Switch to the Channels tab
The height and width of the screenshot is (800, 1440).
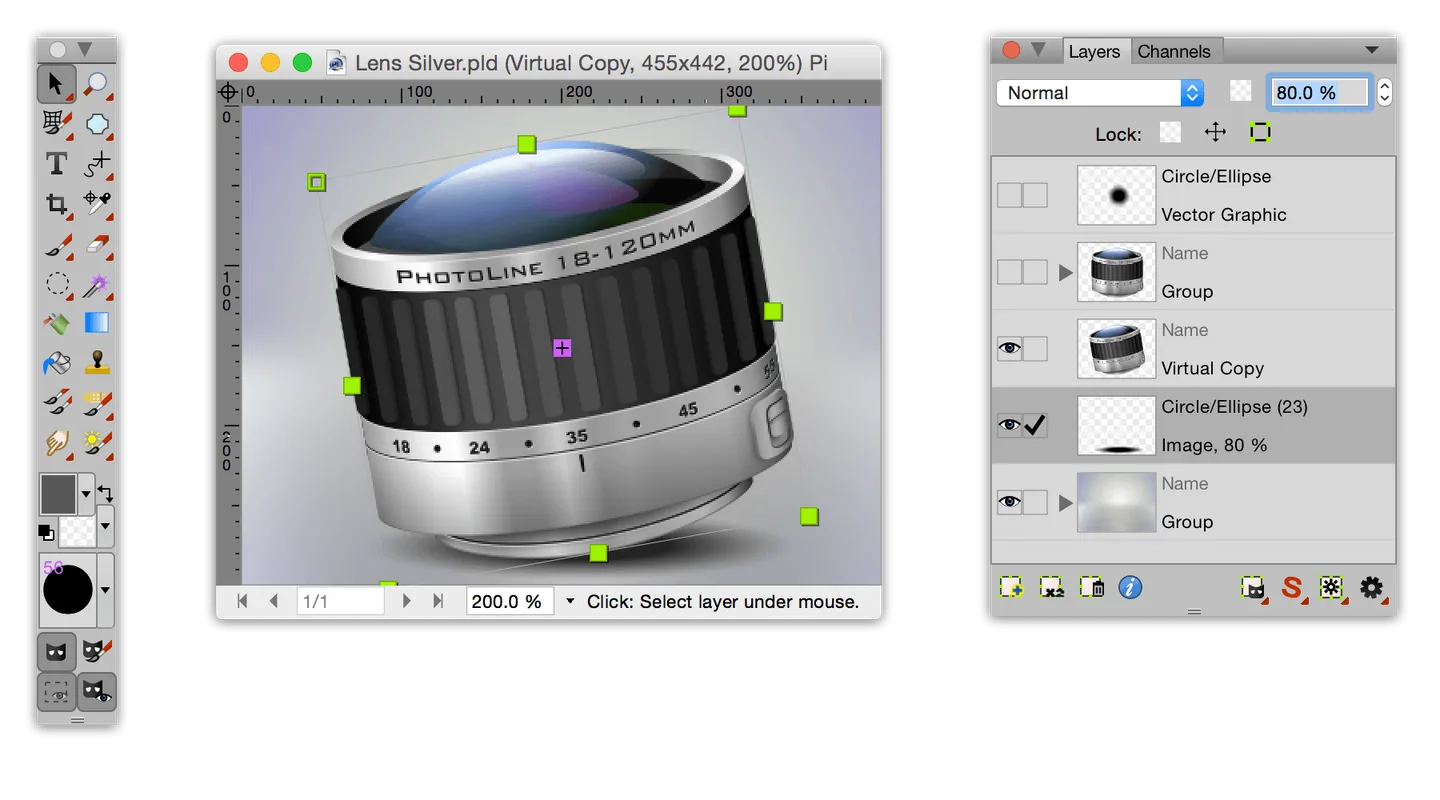click(x=1174, y=52)
